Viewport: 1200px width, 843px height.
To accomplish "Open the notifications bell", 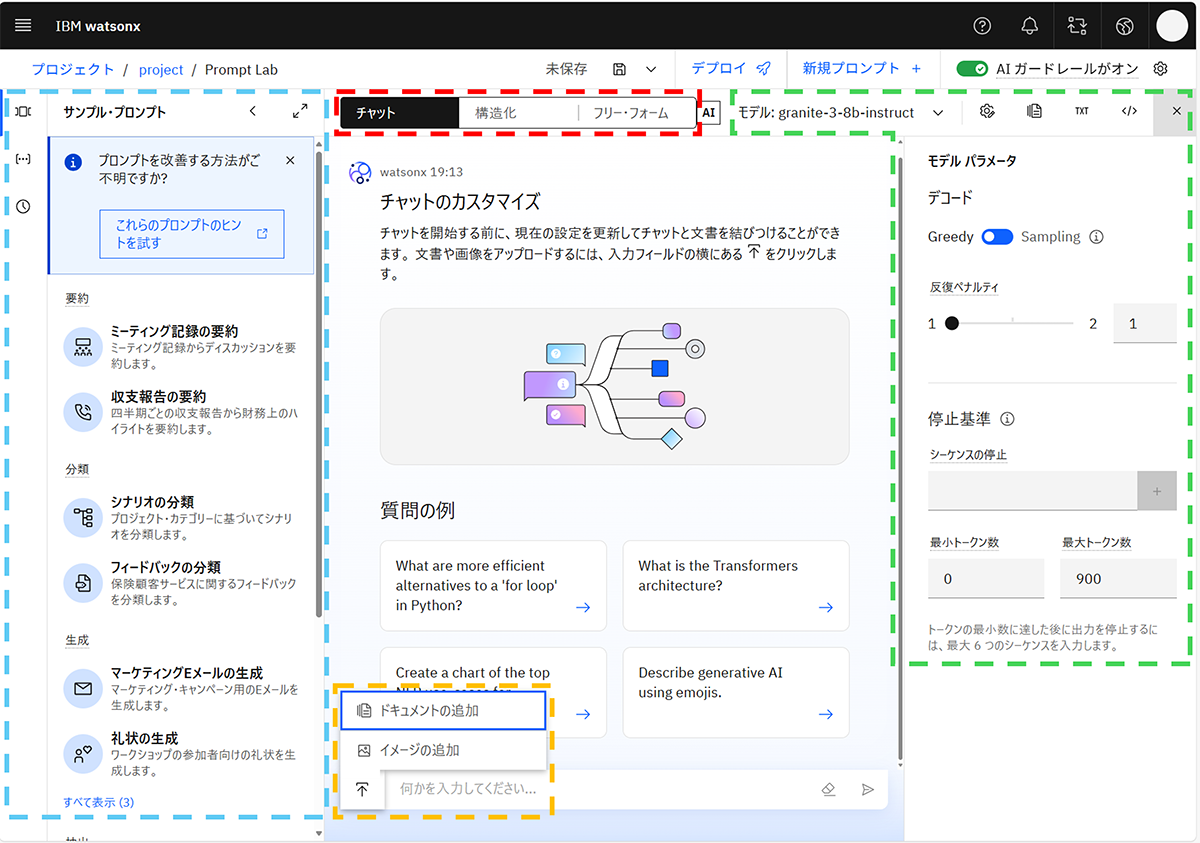I will tap(1030, 26).
